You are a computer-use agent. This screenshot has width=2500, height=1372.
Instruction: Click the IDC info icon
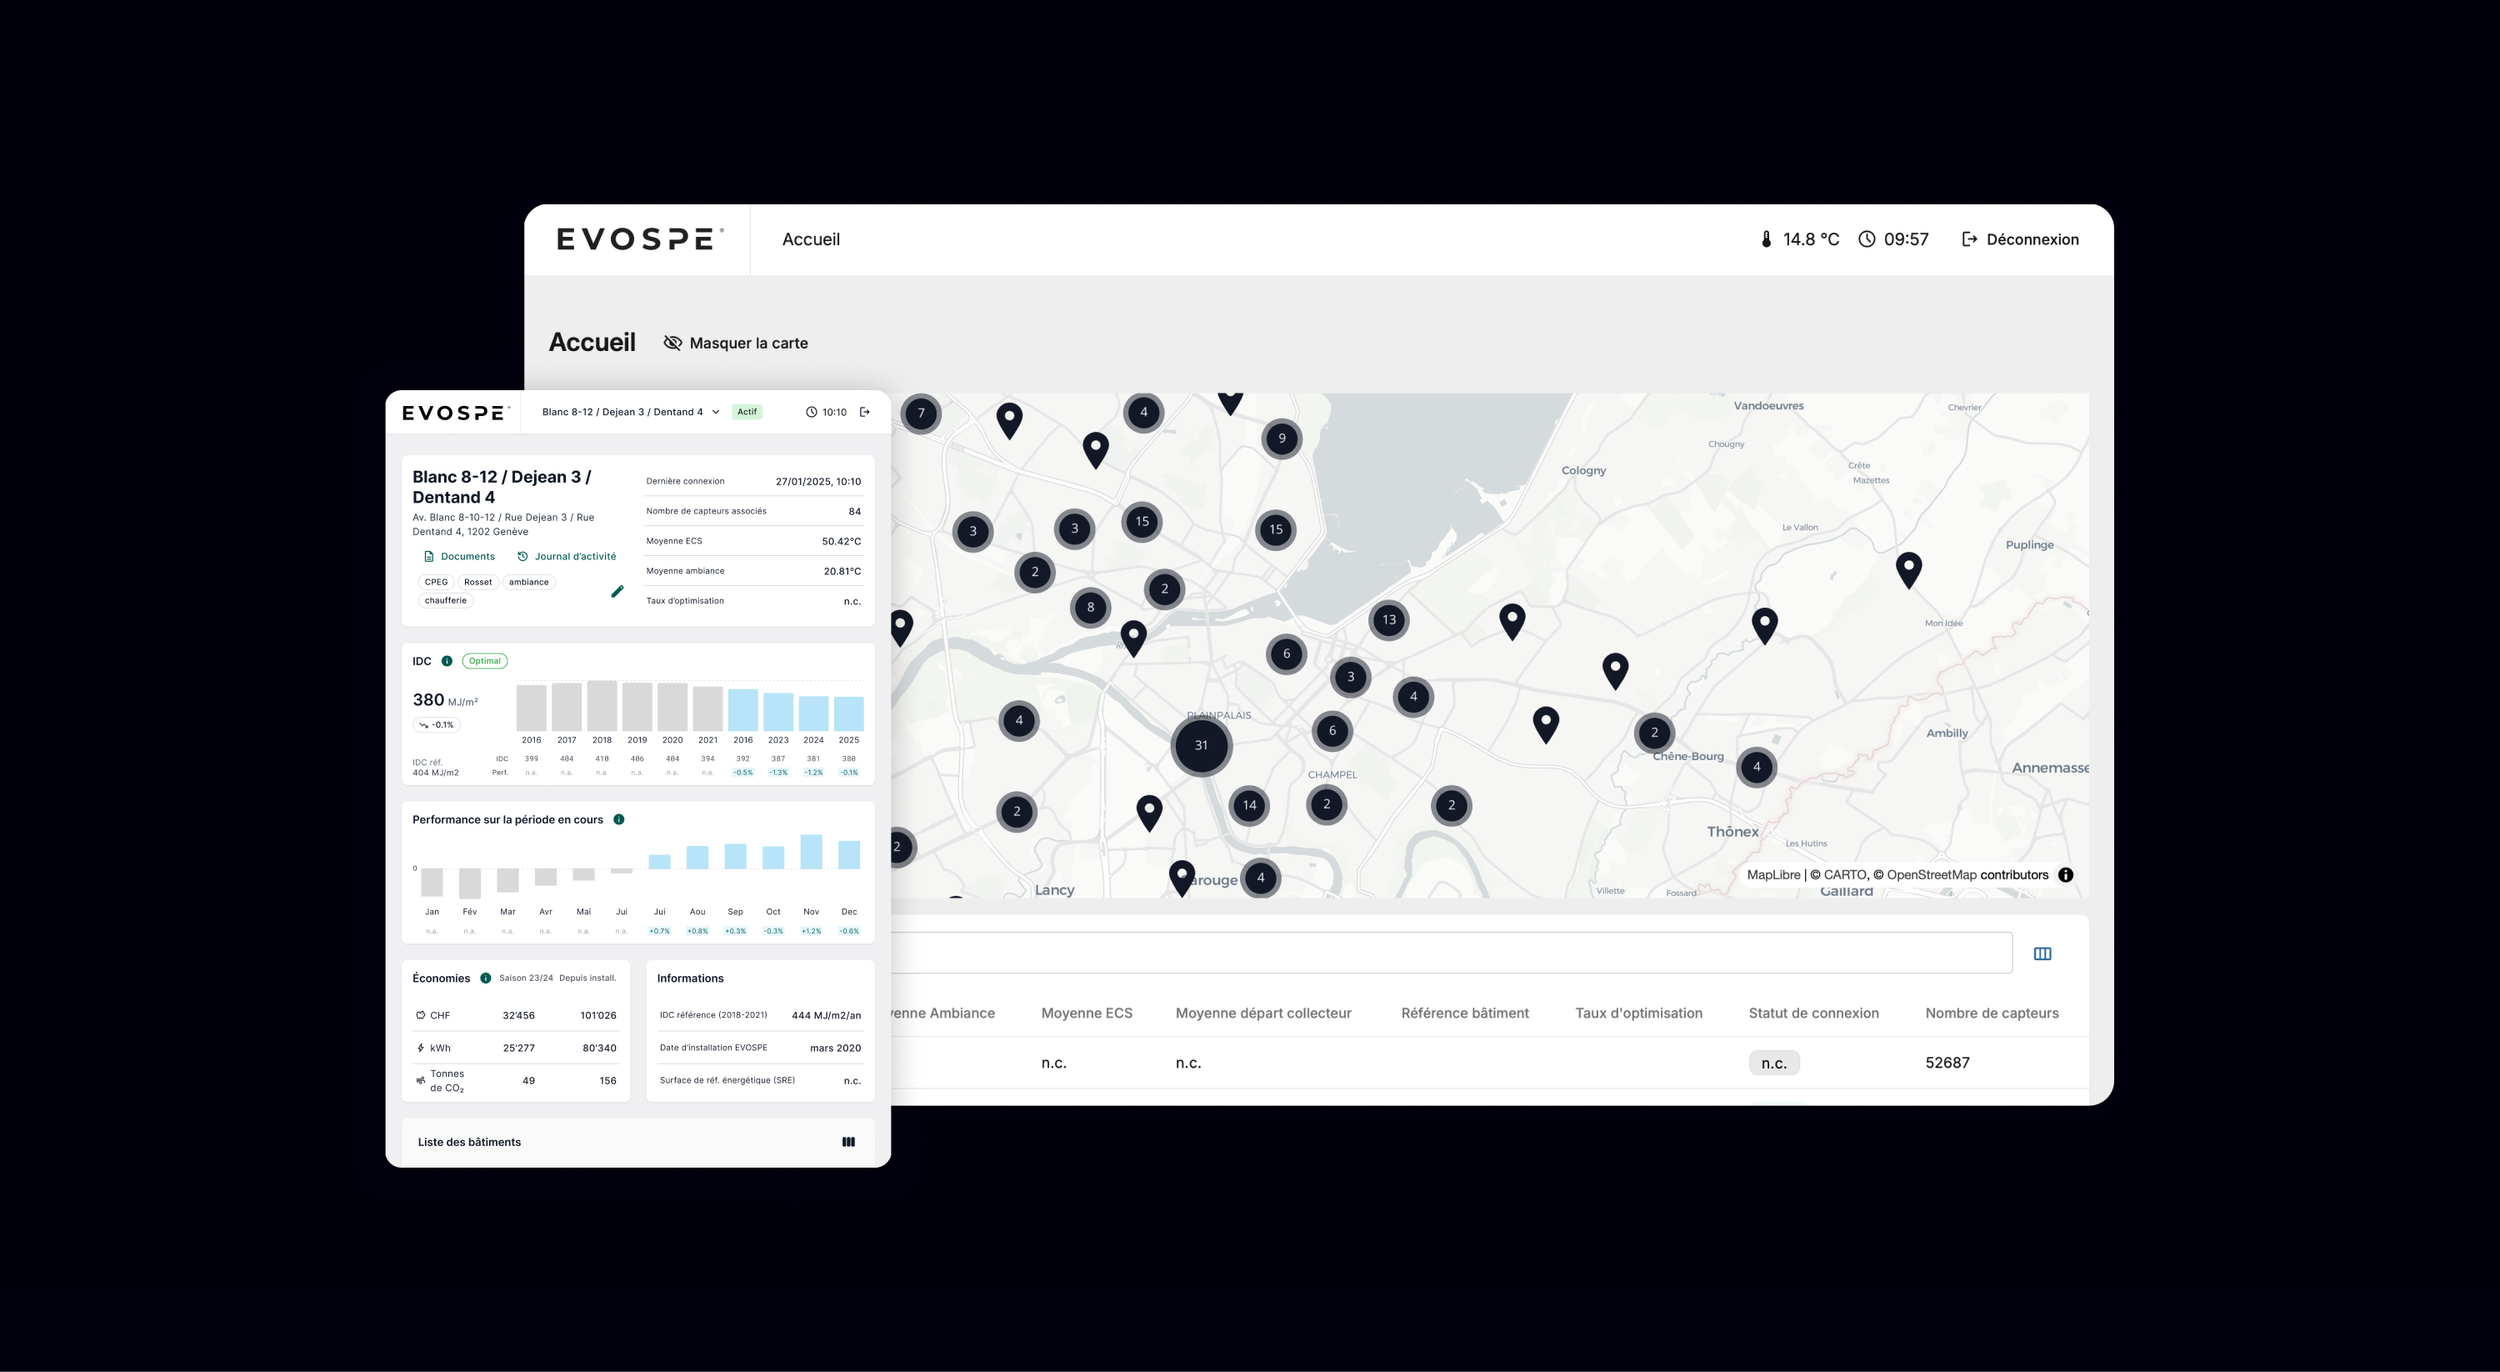(447, 661)
